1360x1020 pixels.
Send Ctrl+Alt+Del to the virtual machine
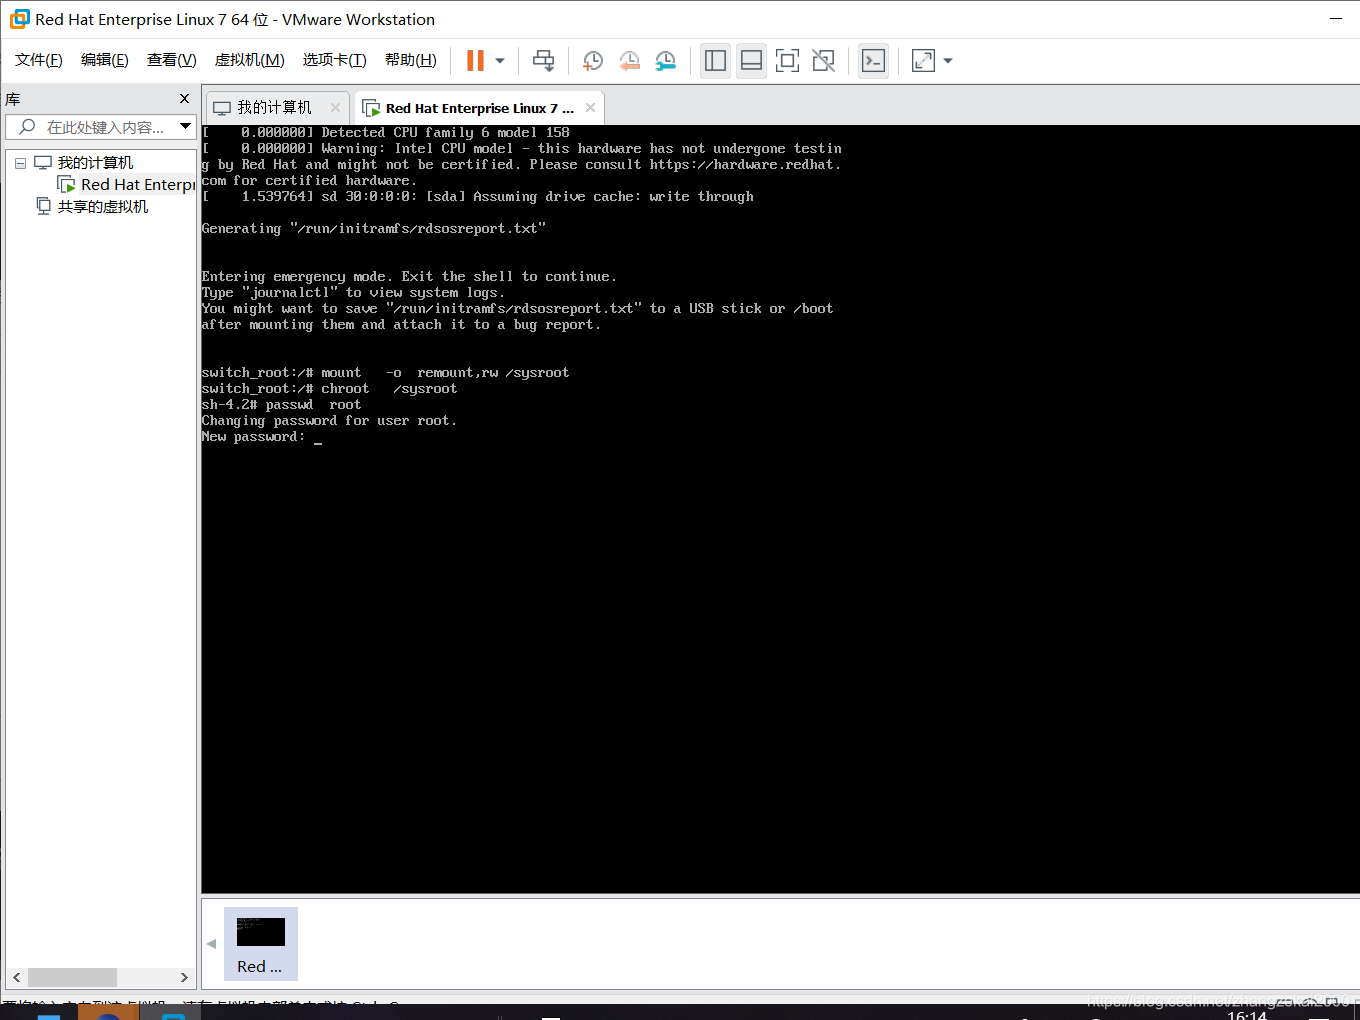543,61
